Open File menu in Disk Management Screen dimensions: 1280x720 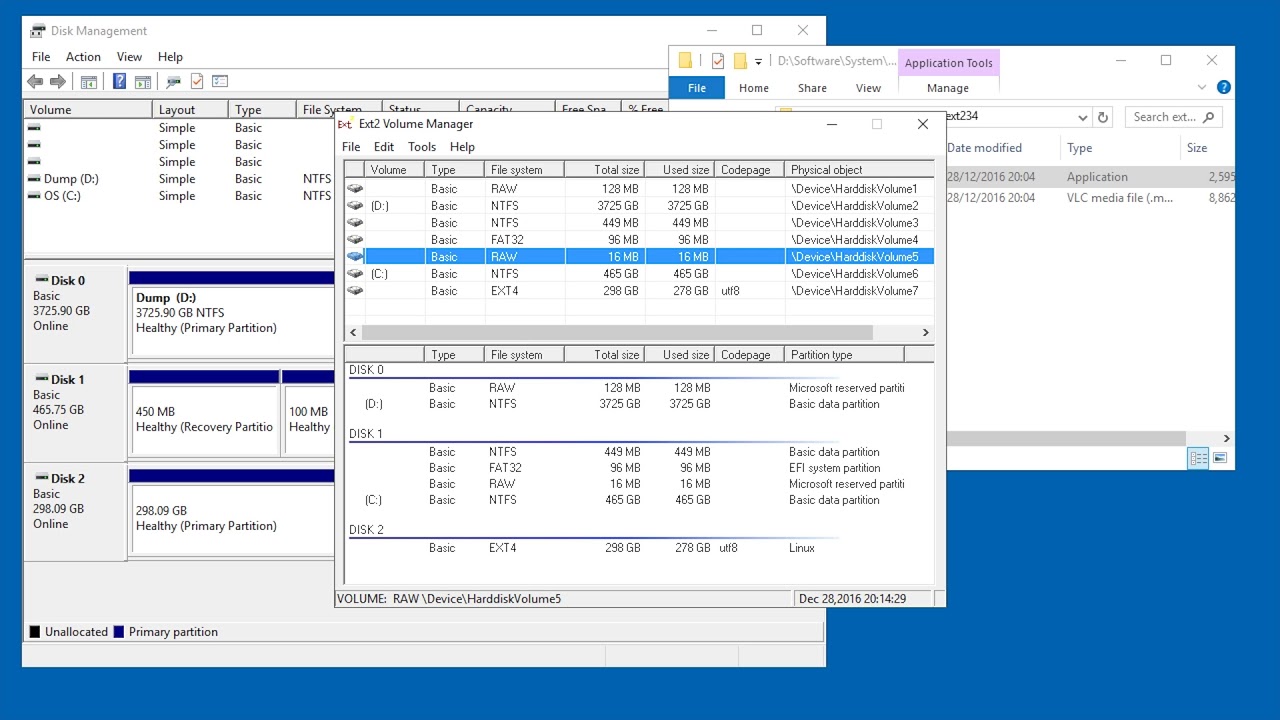(41, 57)
